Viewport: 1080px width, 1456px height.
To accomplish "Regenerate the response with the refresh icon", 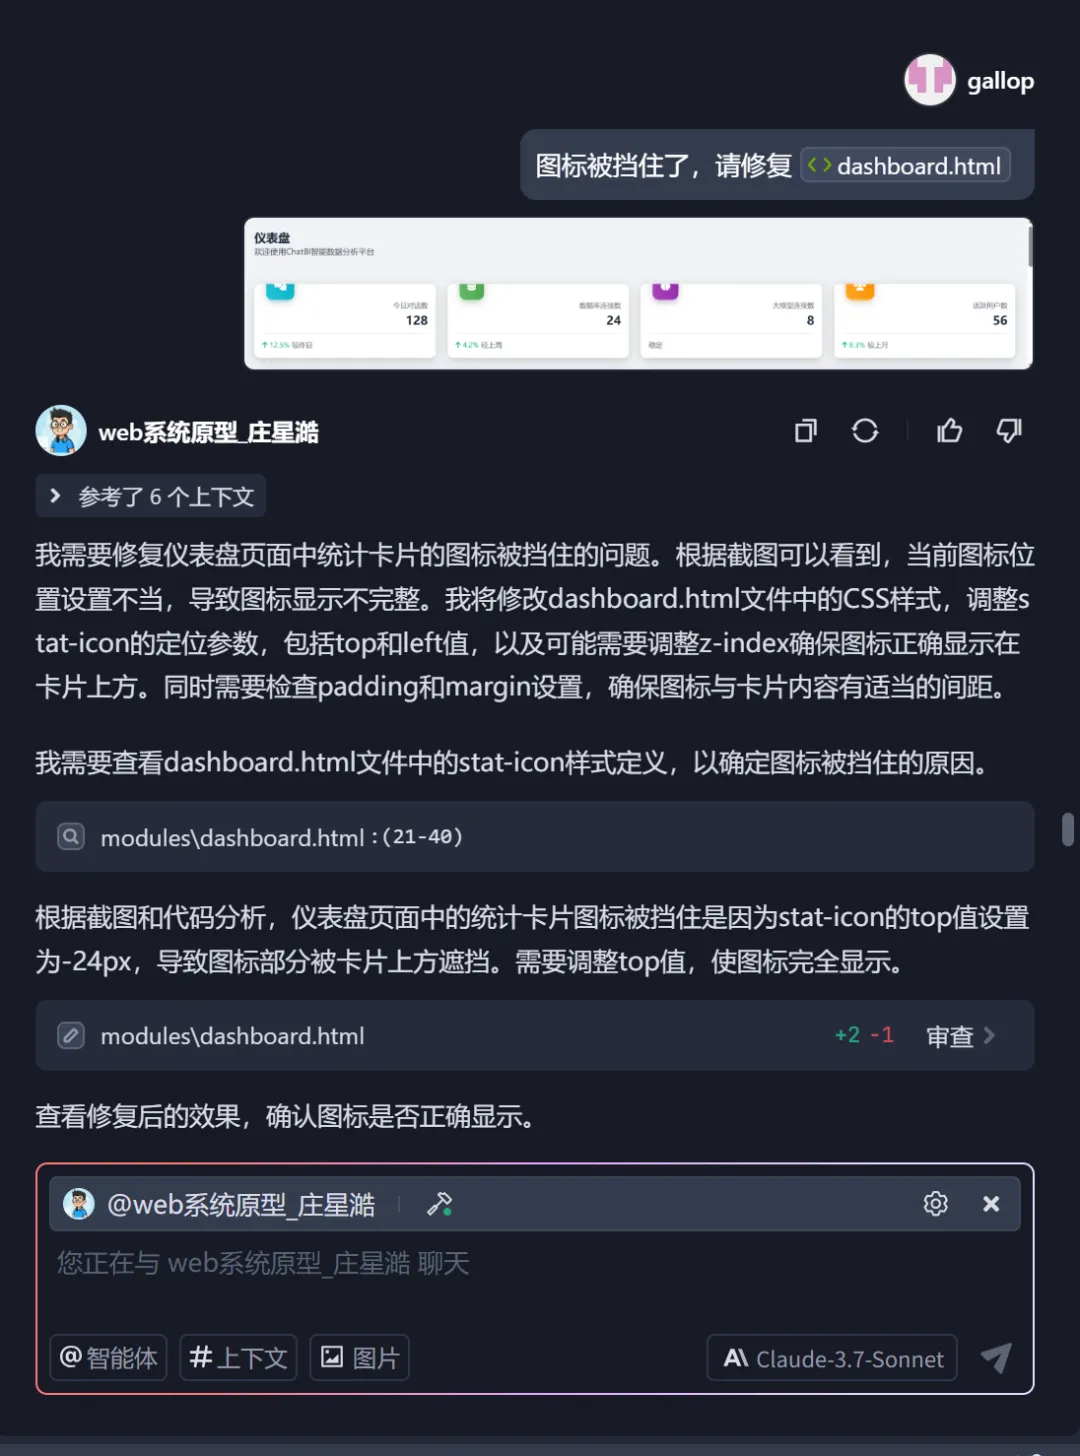I will (x=865, y=431).
